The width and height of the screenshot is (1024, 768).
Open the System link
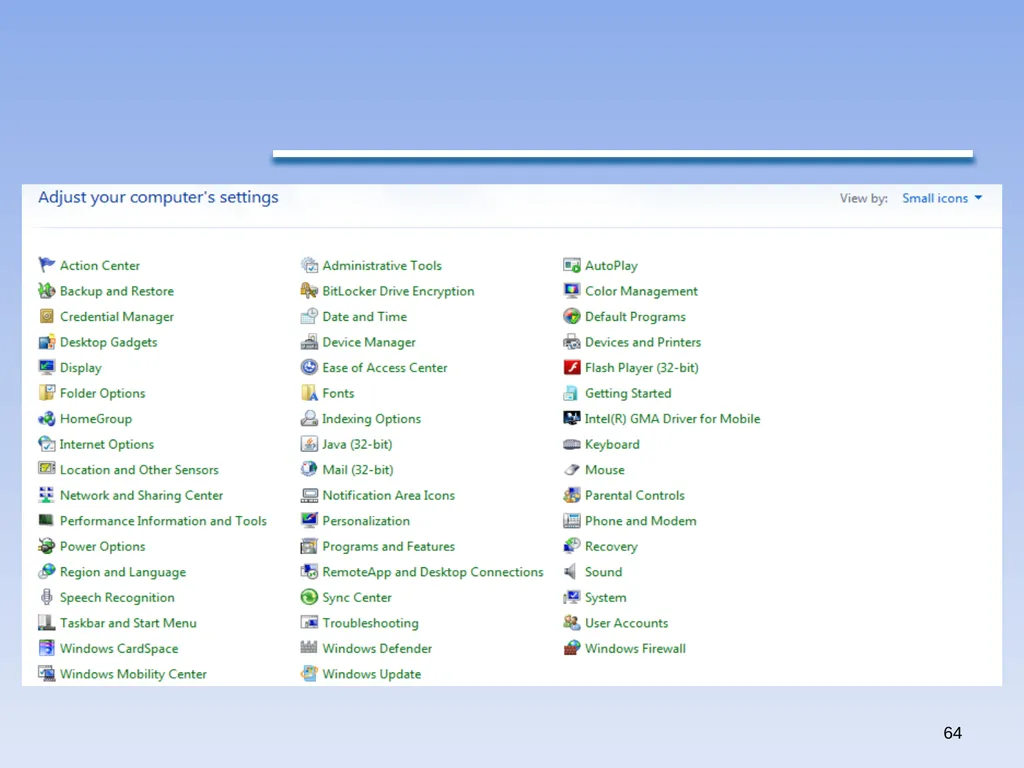point(605,598)
